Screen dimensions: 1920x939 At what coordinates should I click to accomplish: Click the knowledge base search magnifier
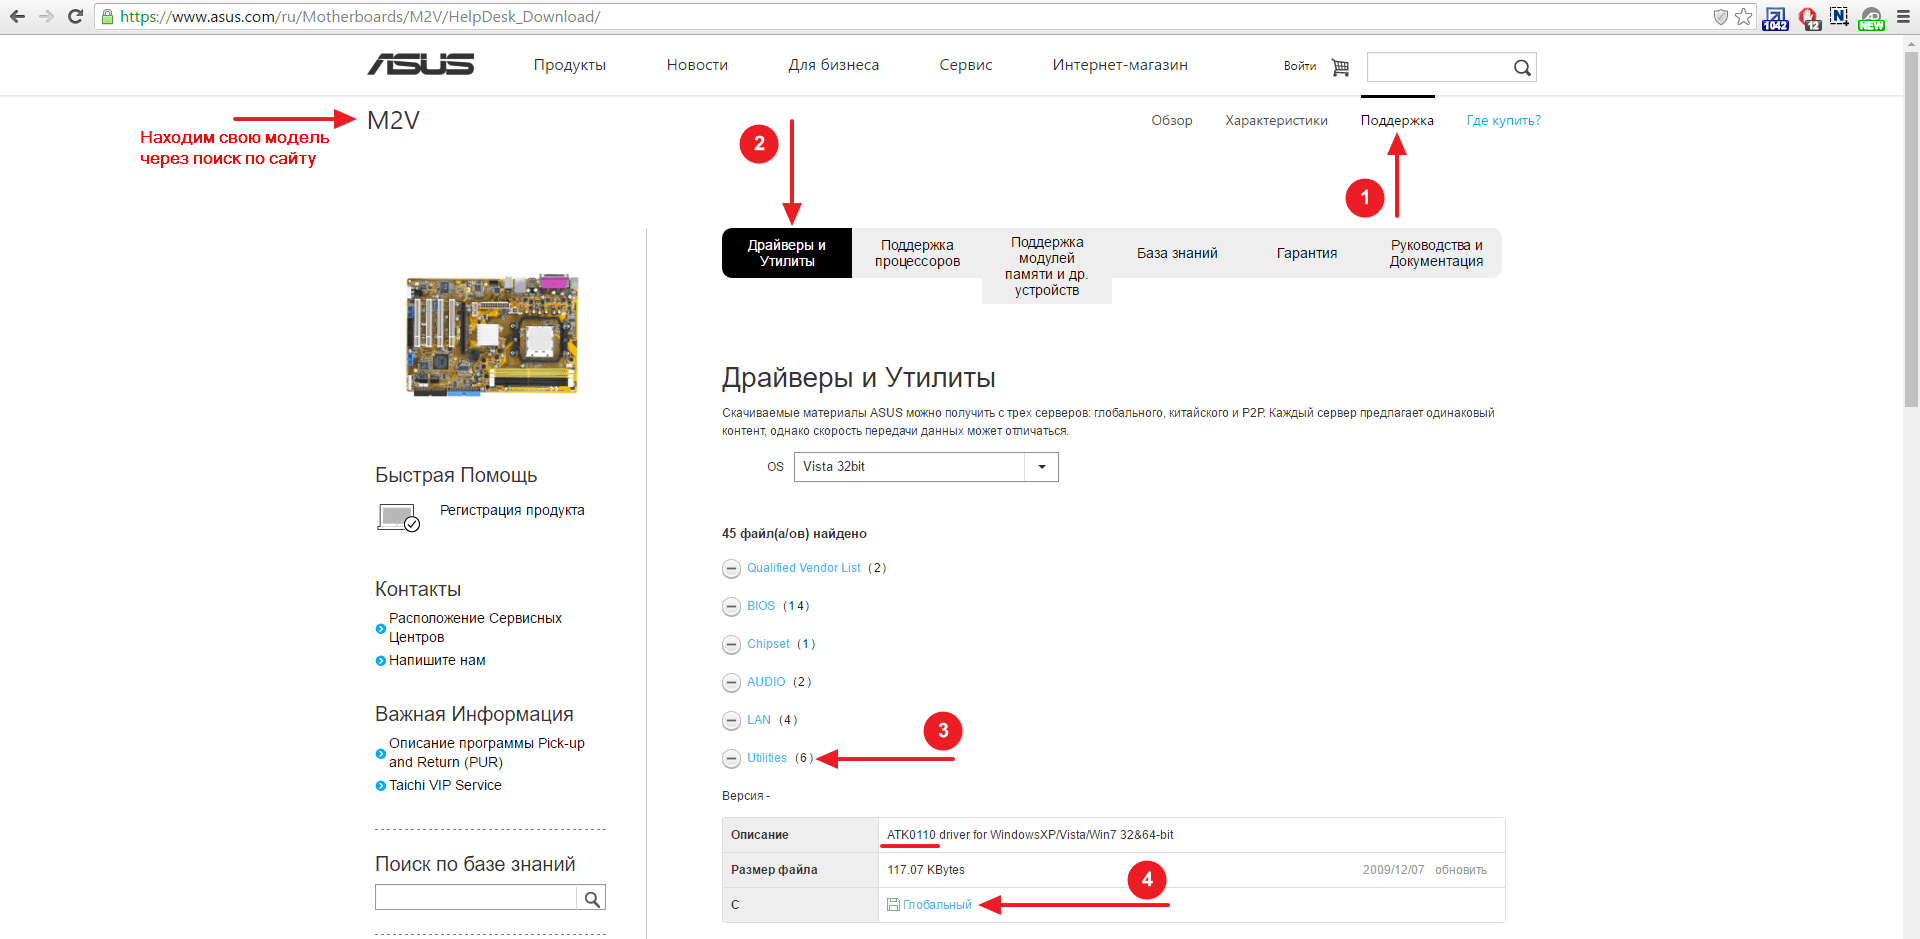(x=592, y=898)
